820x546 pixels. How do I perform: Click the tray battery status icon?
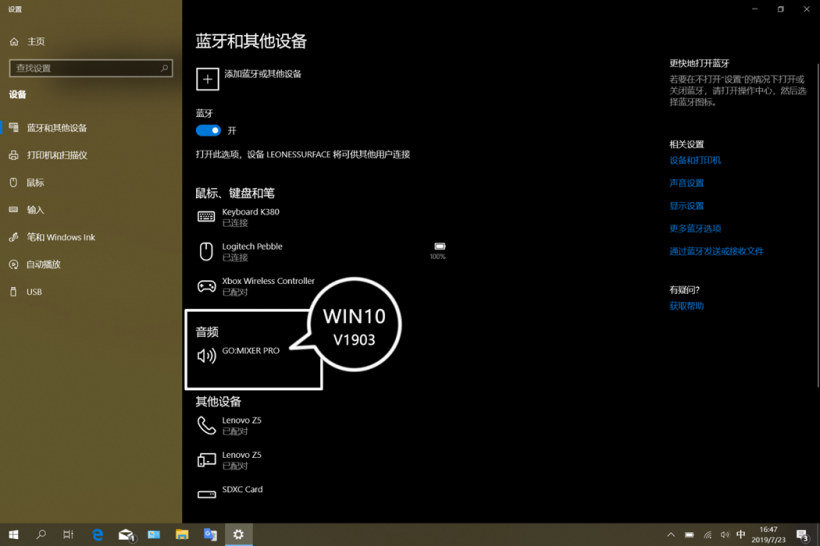coord(689,534)
